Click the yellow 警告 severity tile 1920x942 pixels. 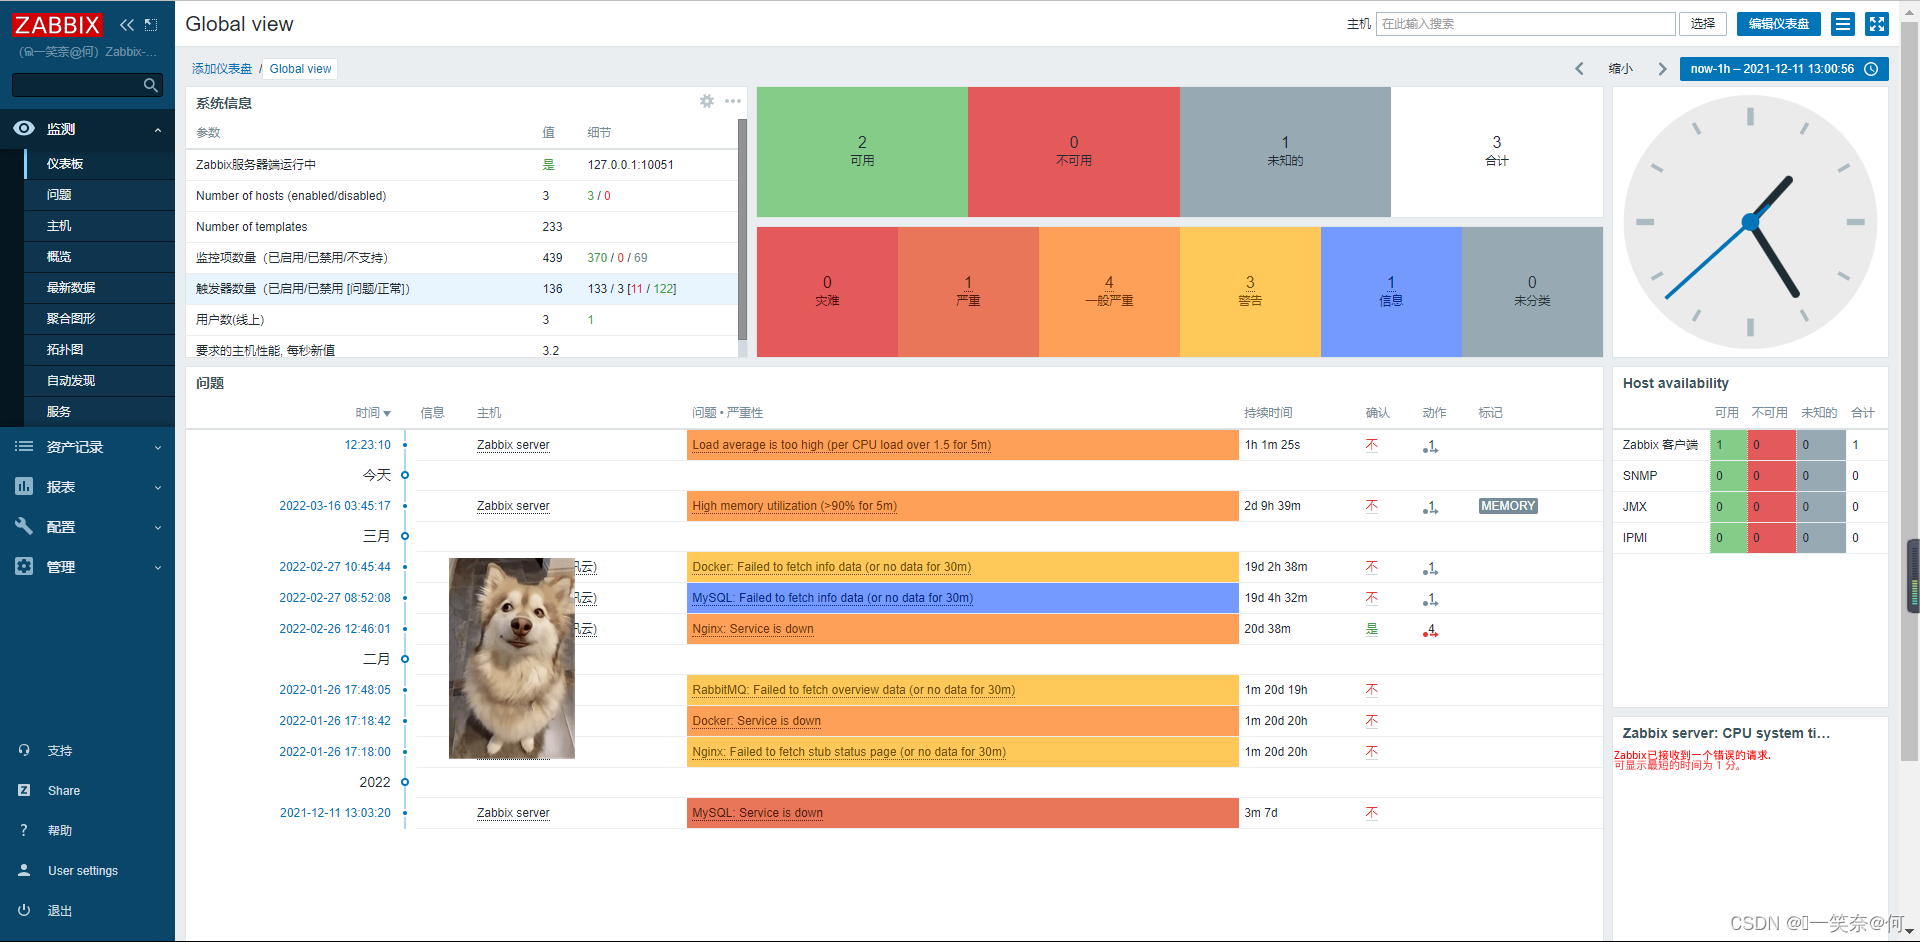tap(1250, 292)
